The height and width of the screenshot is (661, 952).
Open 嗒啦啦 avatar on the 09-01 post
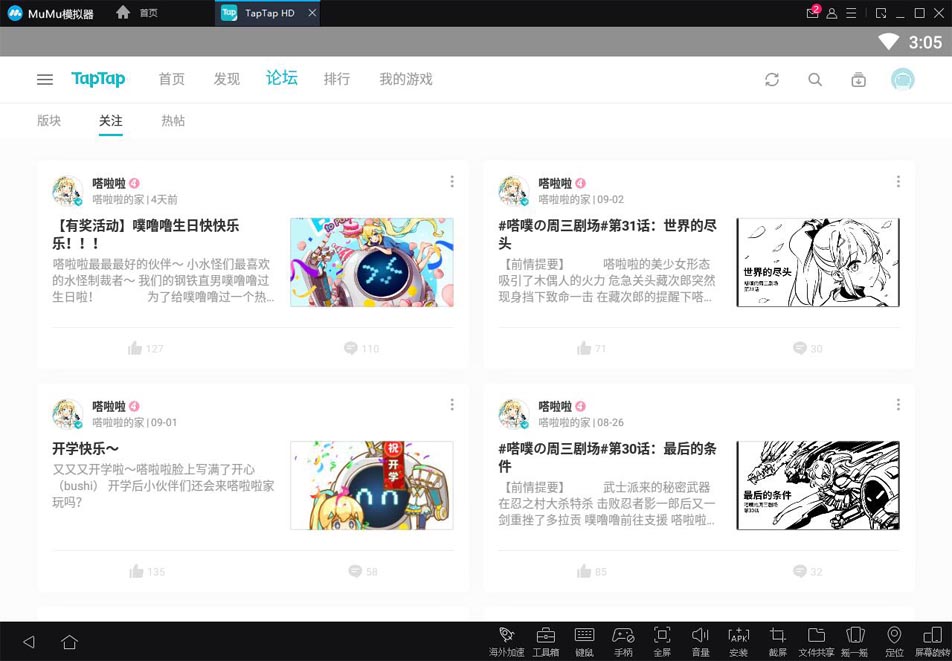pyautogui.click(x=67, y=414)
